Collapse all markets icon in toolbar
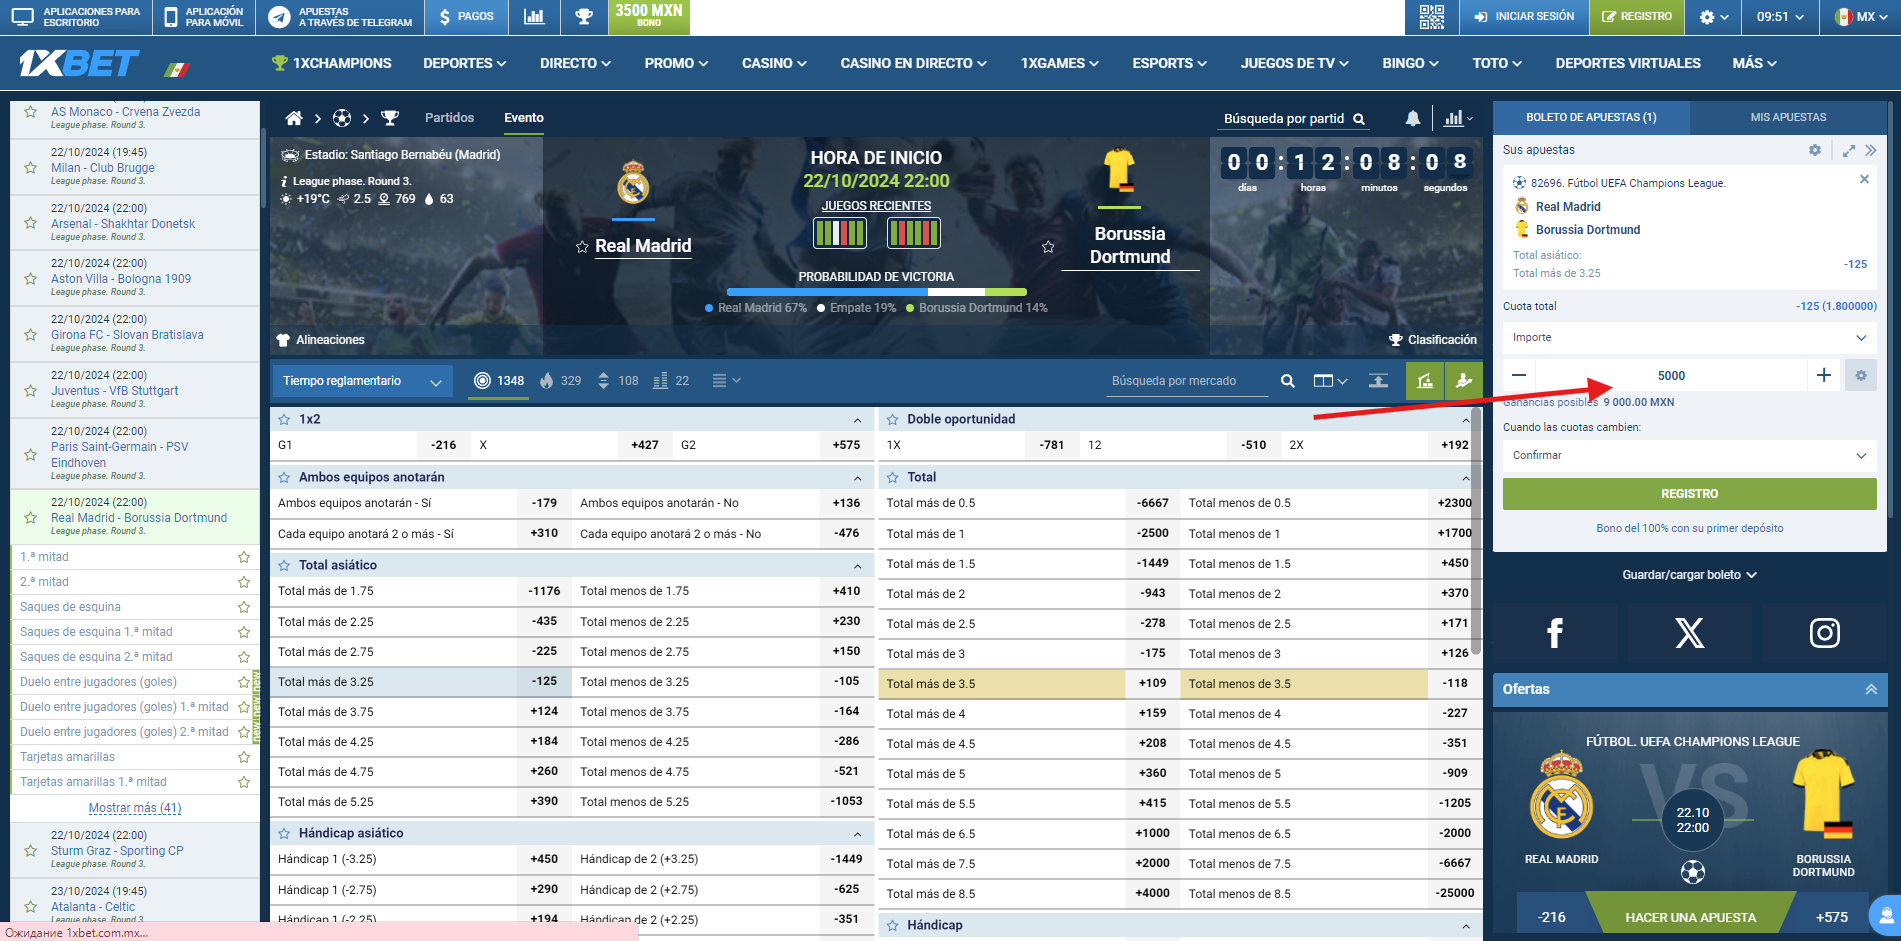1901x941 pixels. pyautogui.click(x=1378, y=381)
